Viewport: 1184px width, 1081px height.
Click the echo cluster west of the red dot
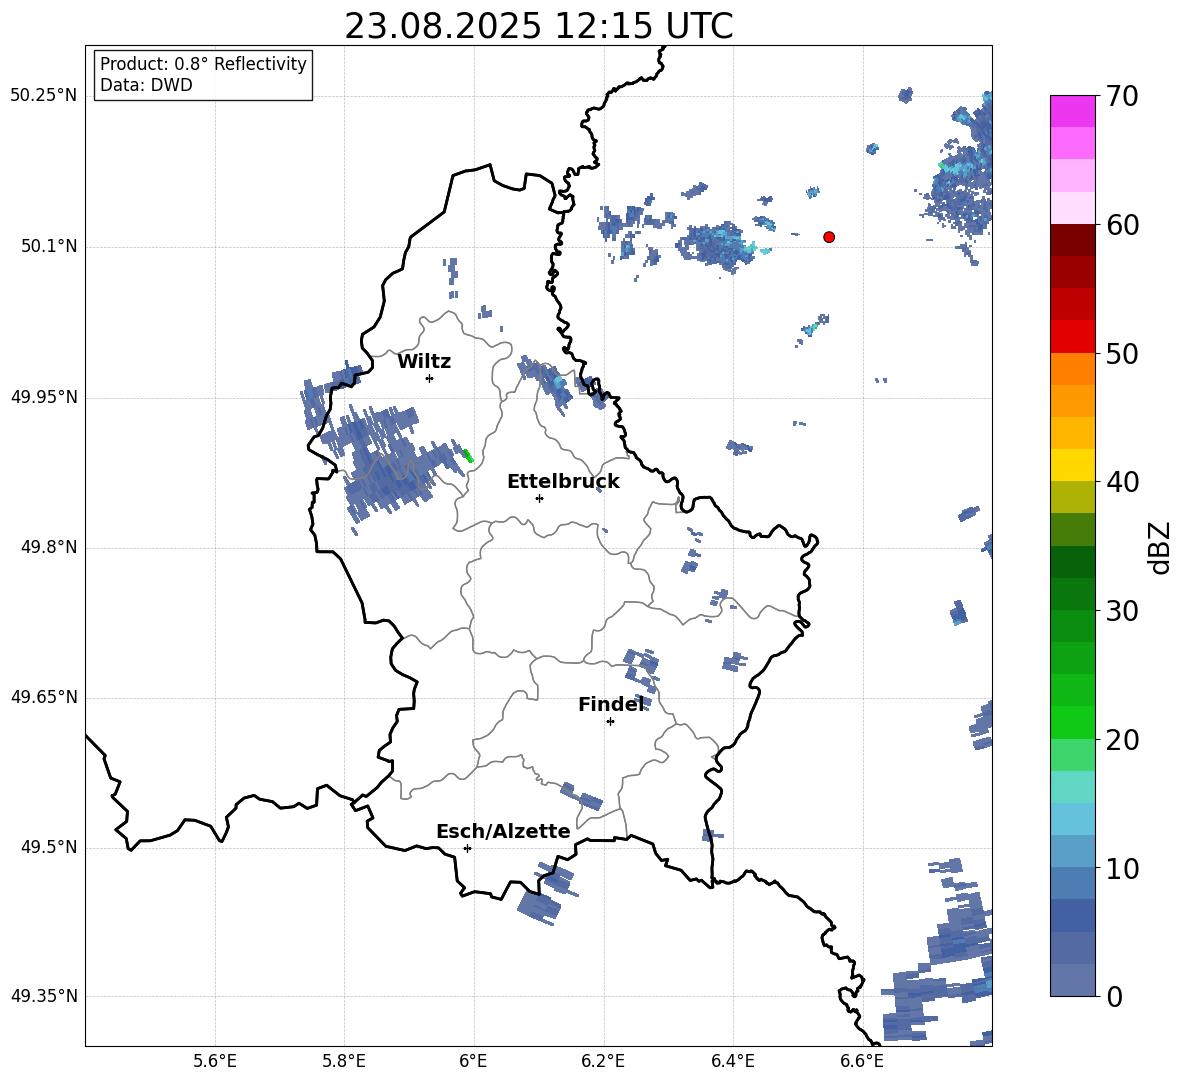click(717, 245)
